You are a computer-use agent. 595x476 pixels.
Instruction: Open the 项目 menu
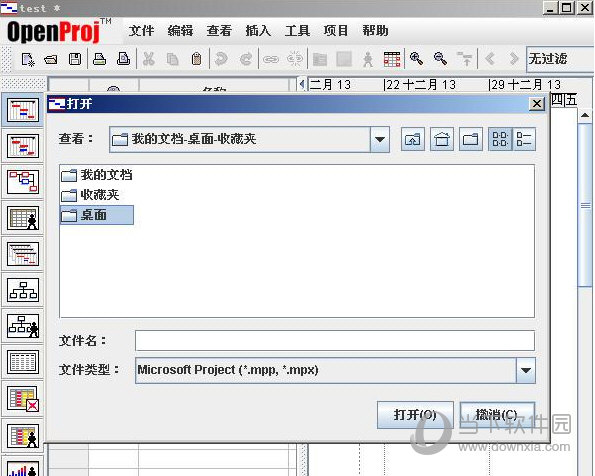click(x=336, y=30)
